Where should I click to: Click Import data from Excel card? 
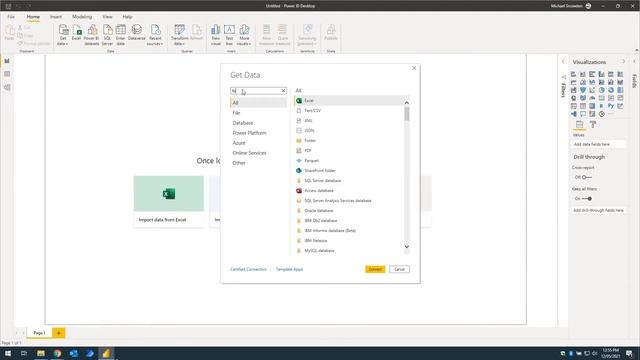(169, 201)
